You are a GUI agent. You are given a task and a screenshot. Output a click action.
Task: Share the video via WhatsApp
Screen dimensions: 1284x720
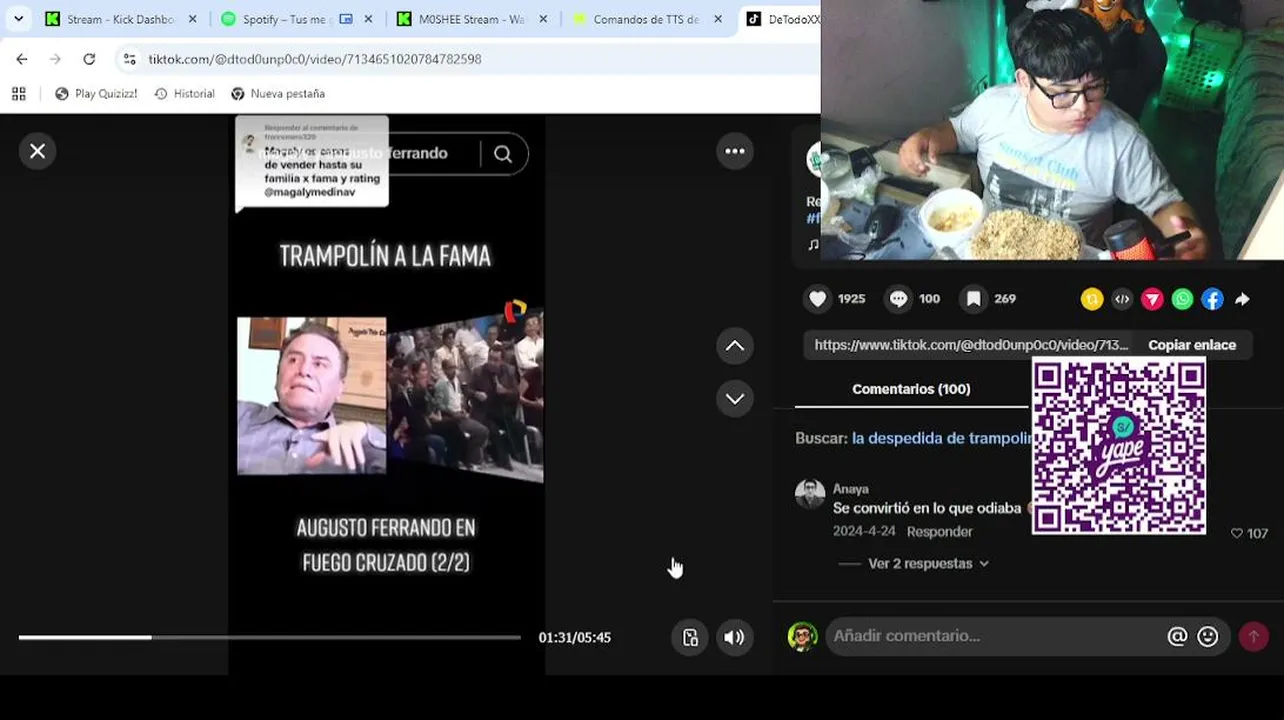pyautogui.click(x=1182, y=299)
